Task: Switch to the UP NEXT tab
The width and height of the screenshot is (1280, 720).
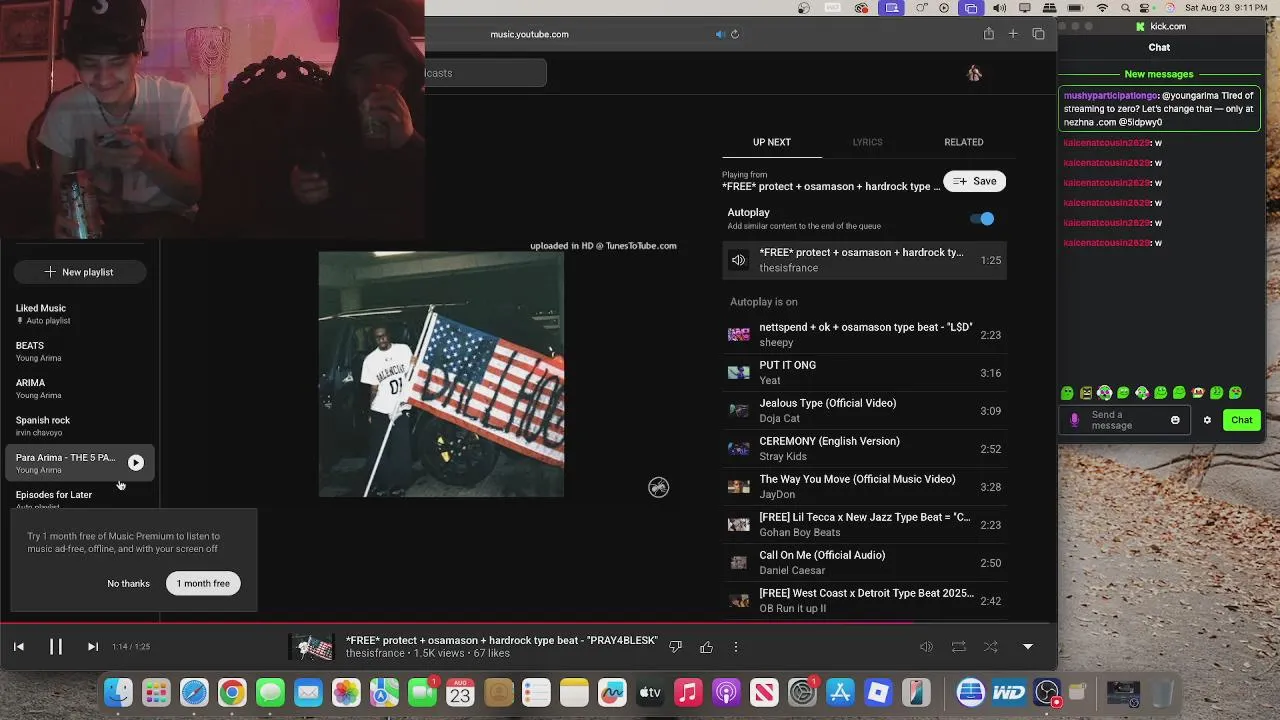Action: (x=772, y=142)
